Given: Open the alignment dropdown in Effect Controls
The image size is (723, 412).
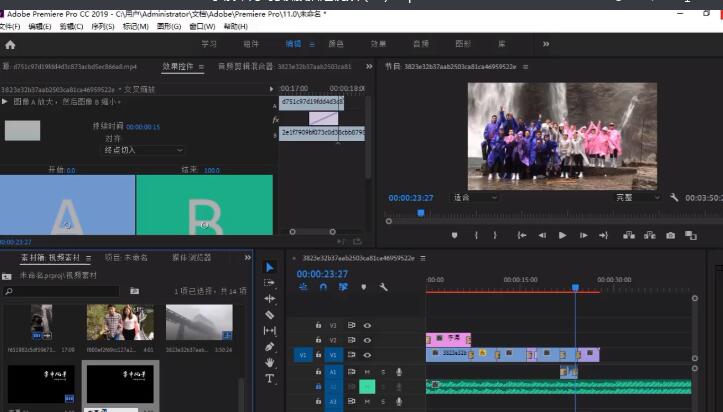Looking at the screenshot, I should coord(143,150).
